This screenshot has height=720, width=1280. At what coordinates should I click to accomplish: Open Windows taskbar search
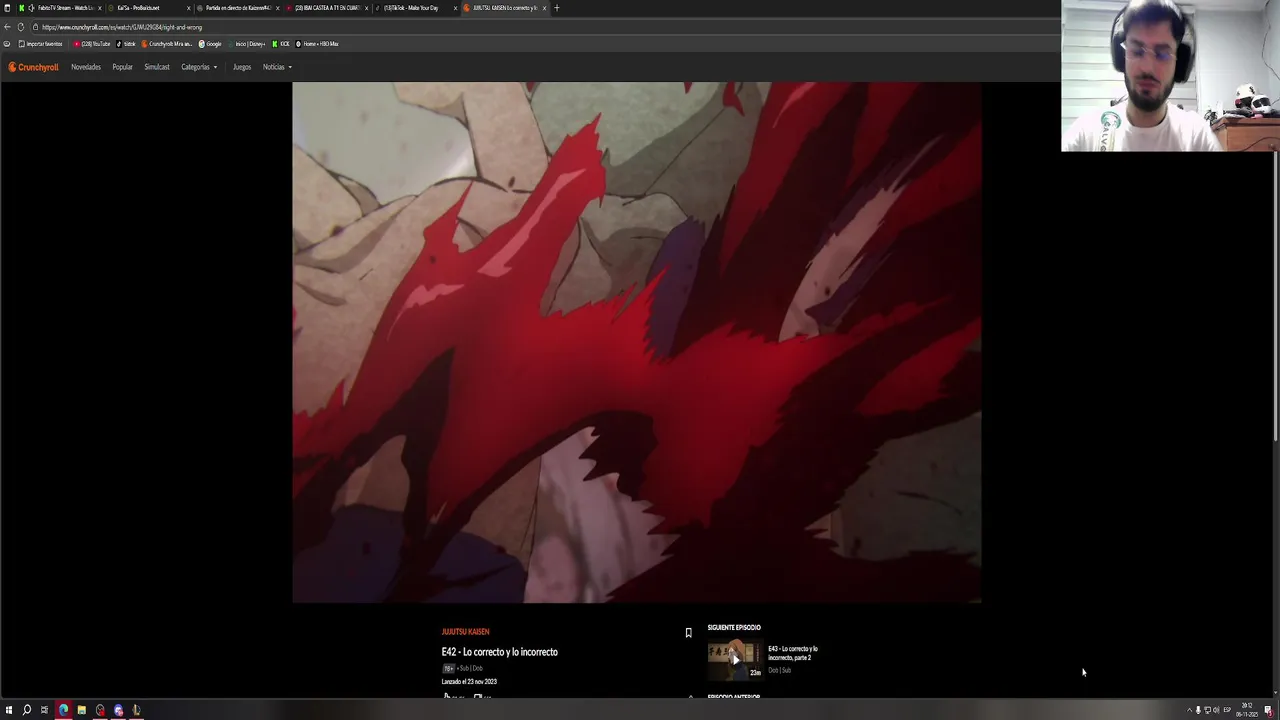pyautogui.click(x=27, y=711)
